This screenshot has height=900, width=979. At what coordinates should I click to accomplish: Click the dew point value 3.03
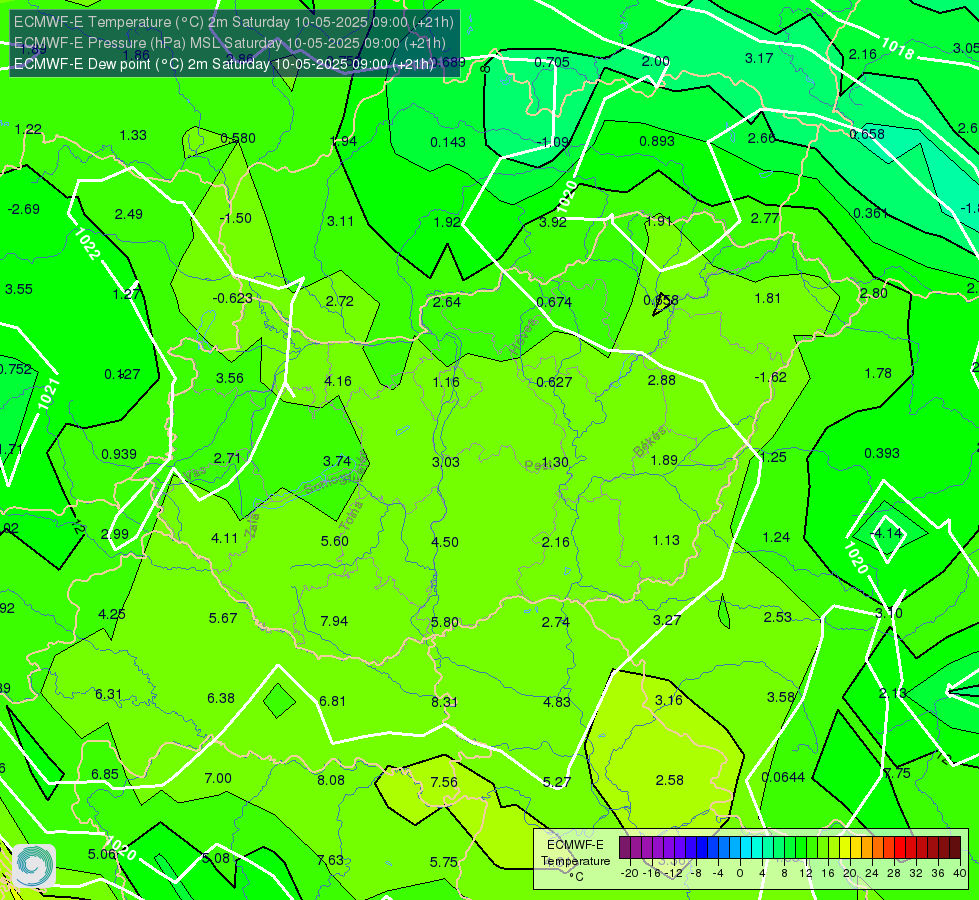click(446, 462)
